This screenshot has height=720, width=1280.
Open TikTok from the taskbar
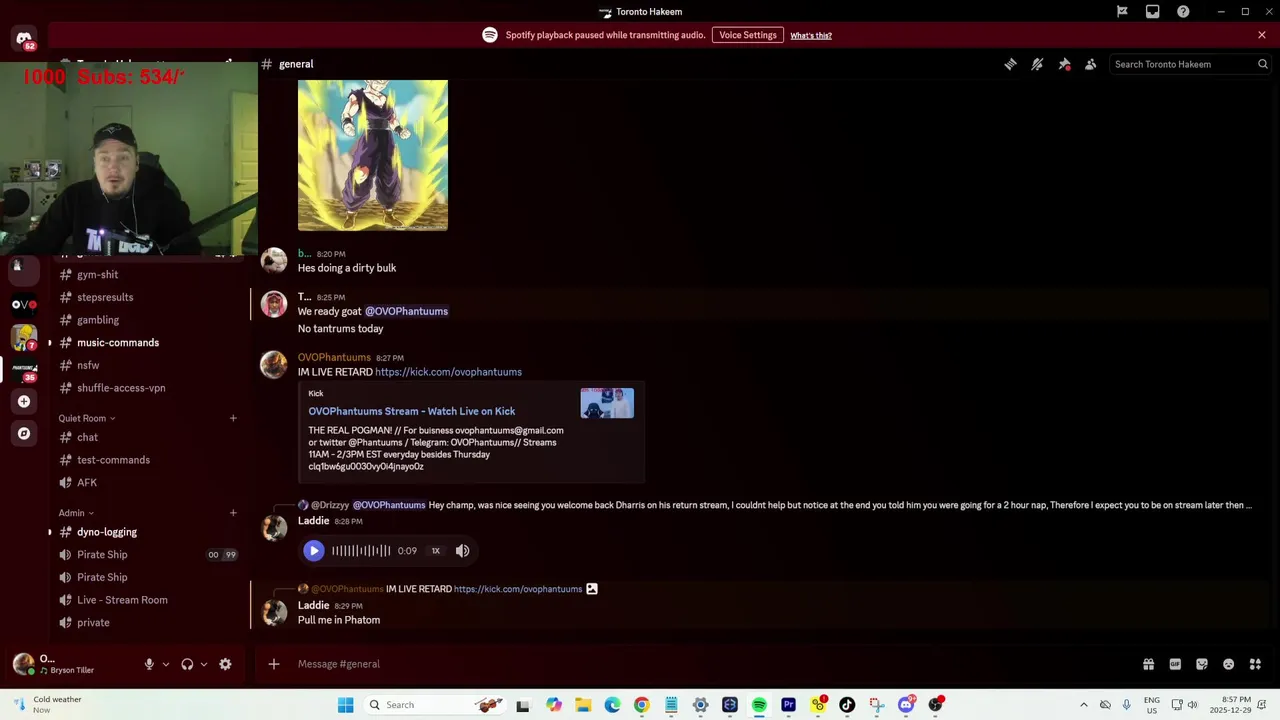[847, 705]
